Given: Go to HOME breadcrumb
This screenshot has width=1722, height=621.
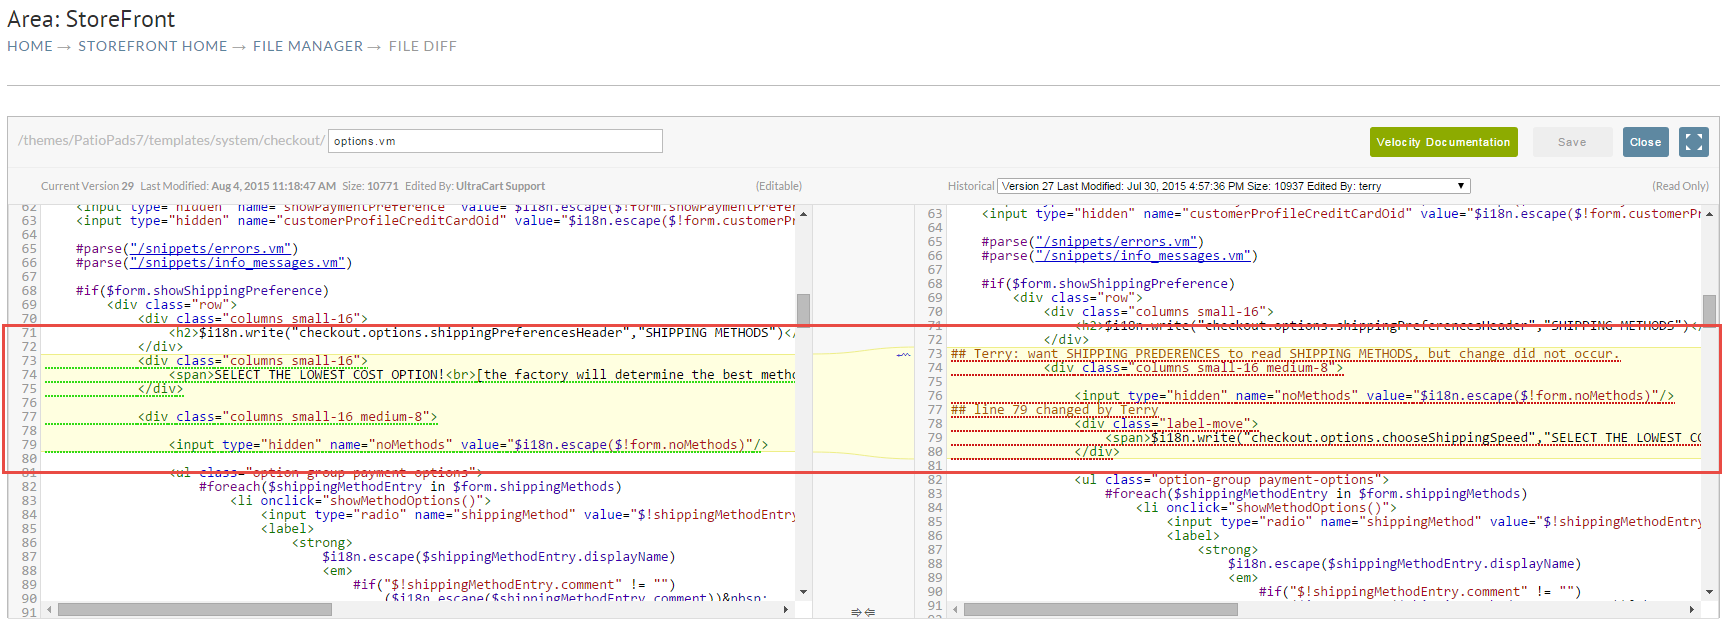Looking at the screenshot, I should click(x=30, y=46).
